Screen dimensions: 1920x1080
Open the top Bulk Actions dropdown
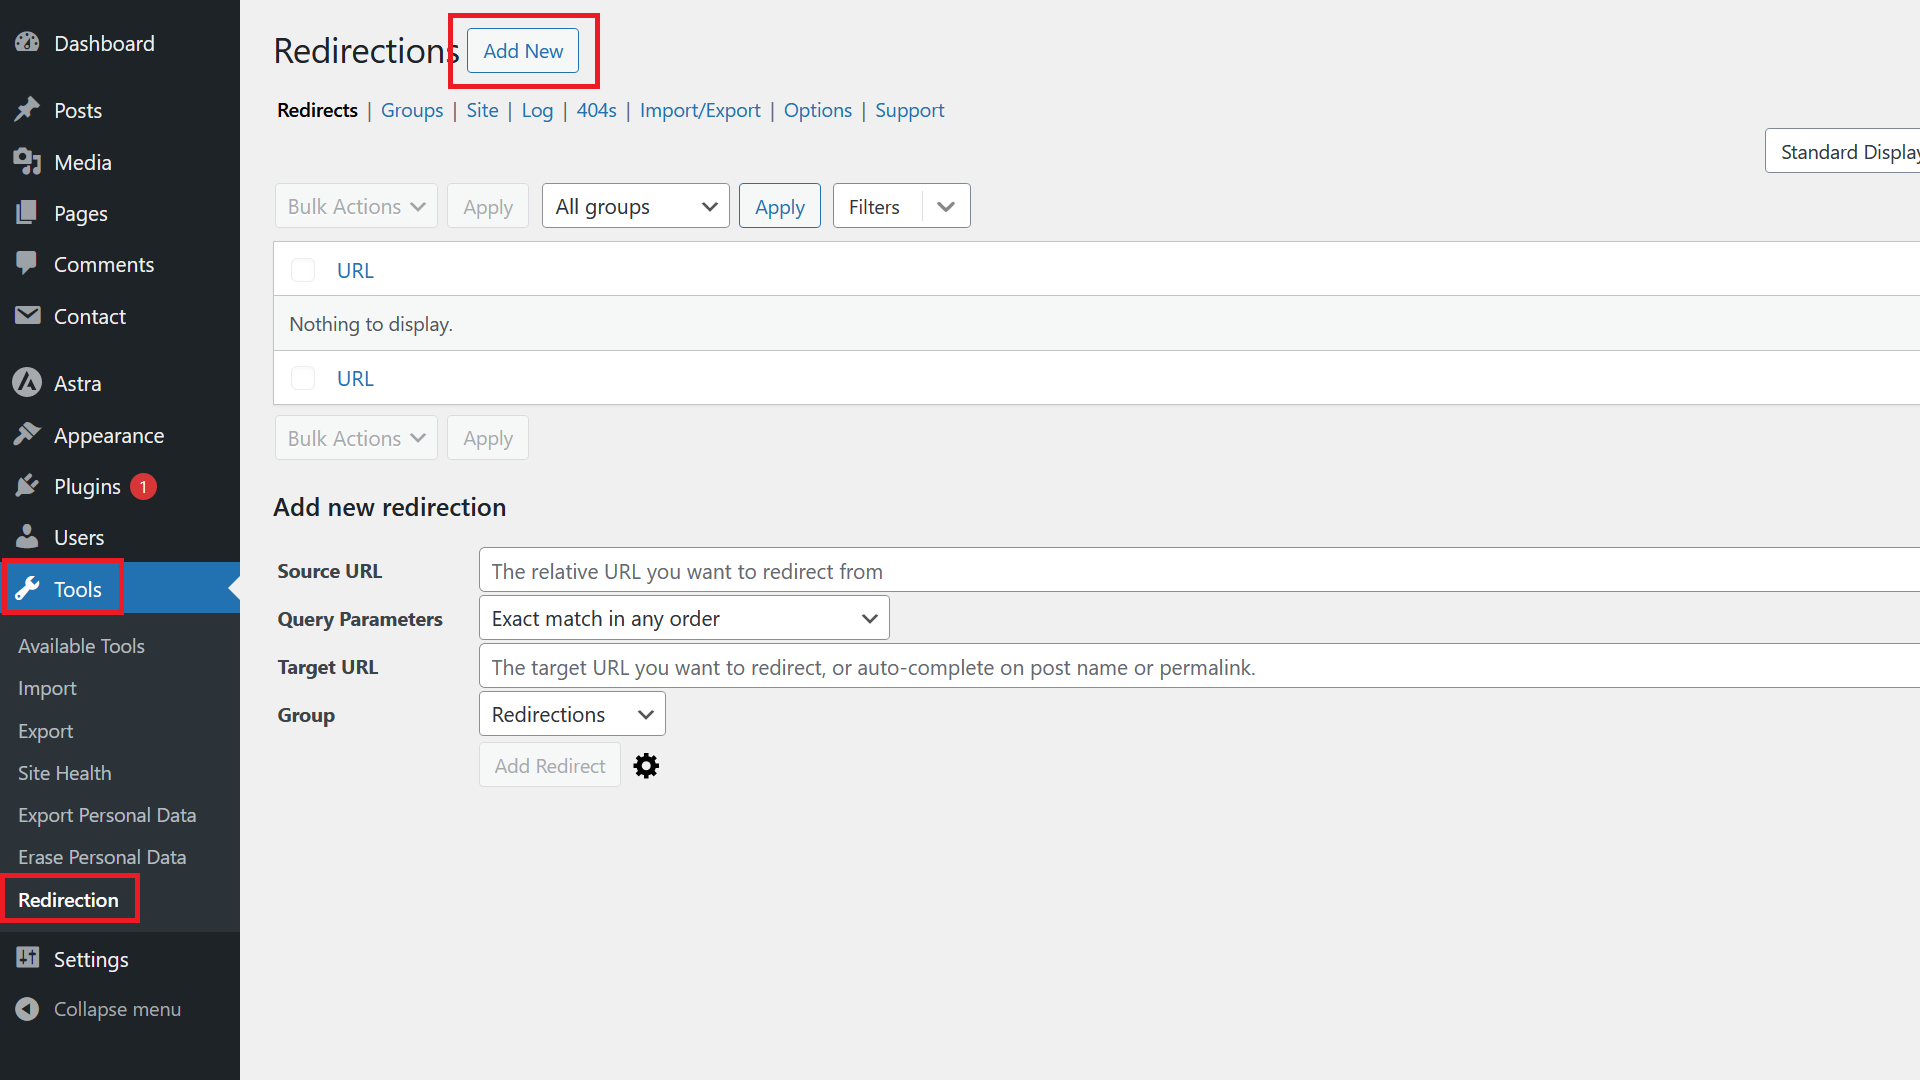click(356, 206)
